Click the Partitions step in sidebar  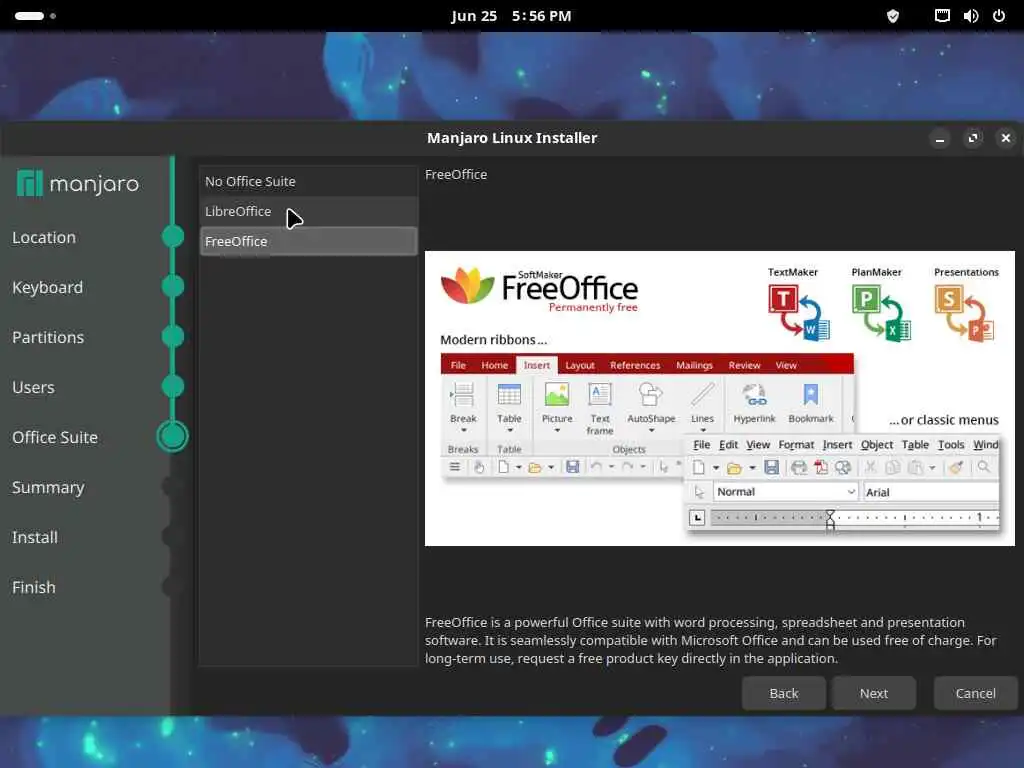[48, 338]
